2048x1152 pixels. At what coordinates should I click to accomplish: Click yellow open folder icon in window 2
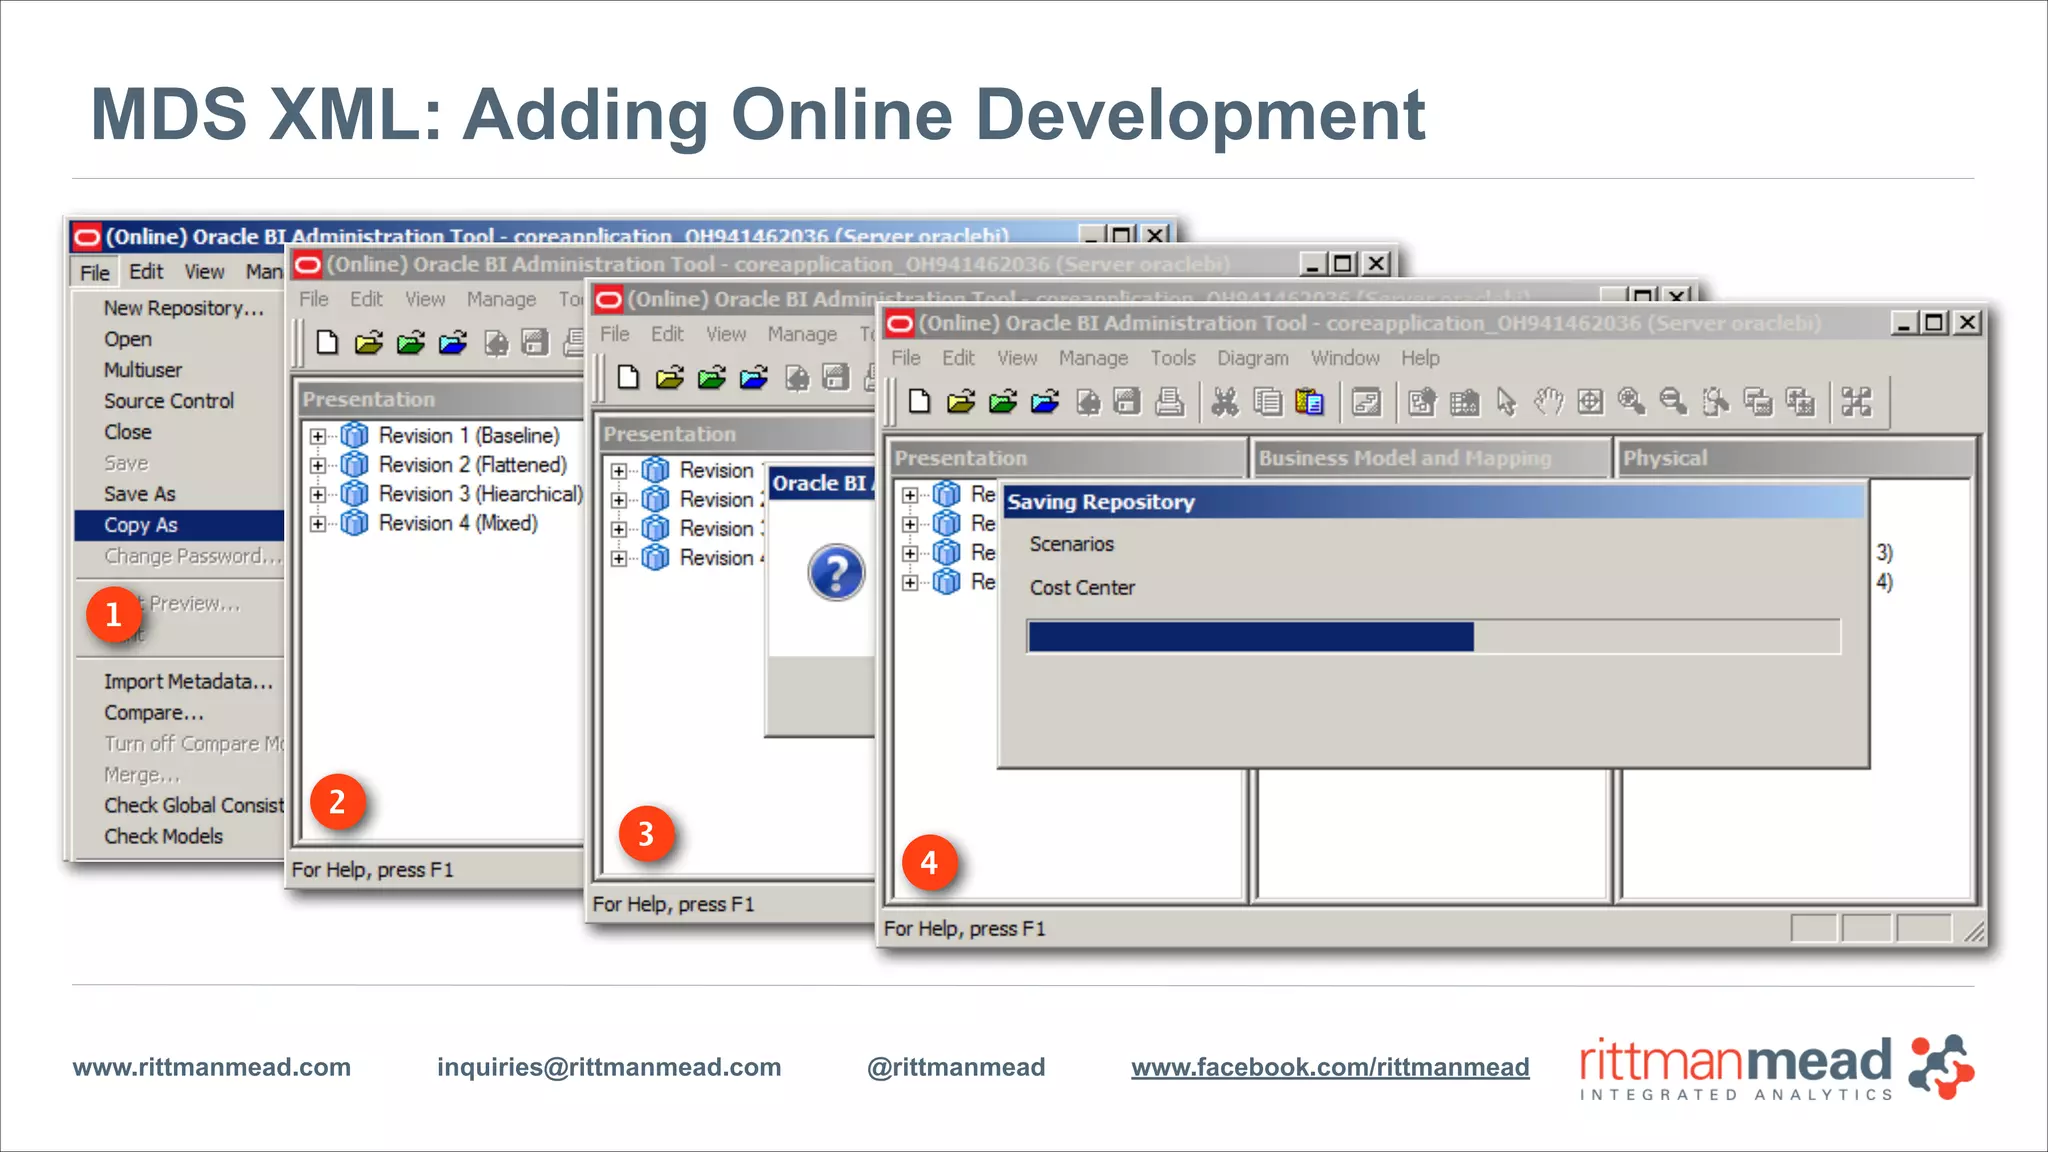(x=369, y=343)
